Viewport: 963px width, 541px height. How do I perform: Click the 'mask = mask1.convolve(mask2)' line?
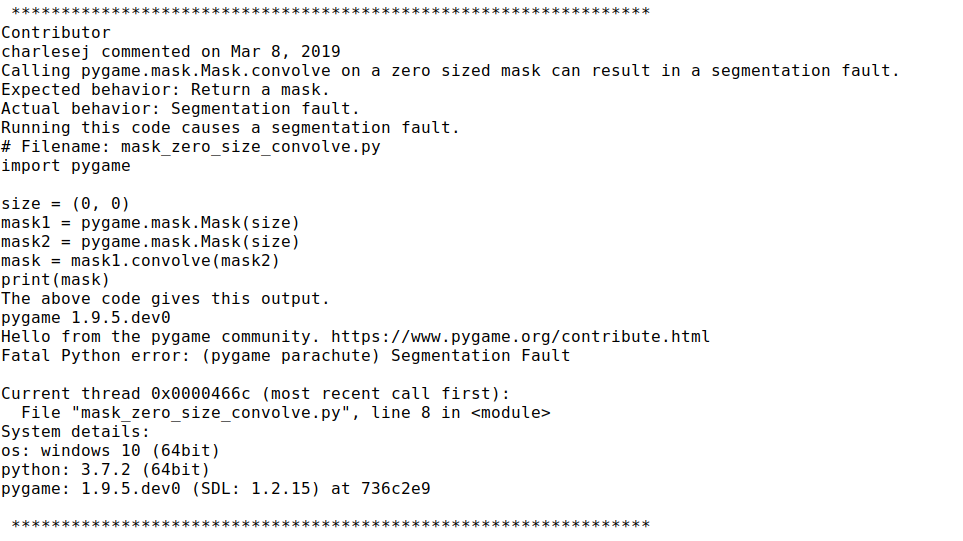tap(140, 261)
